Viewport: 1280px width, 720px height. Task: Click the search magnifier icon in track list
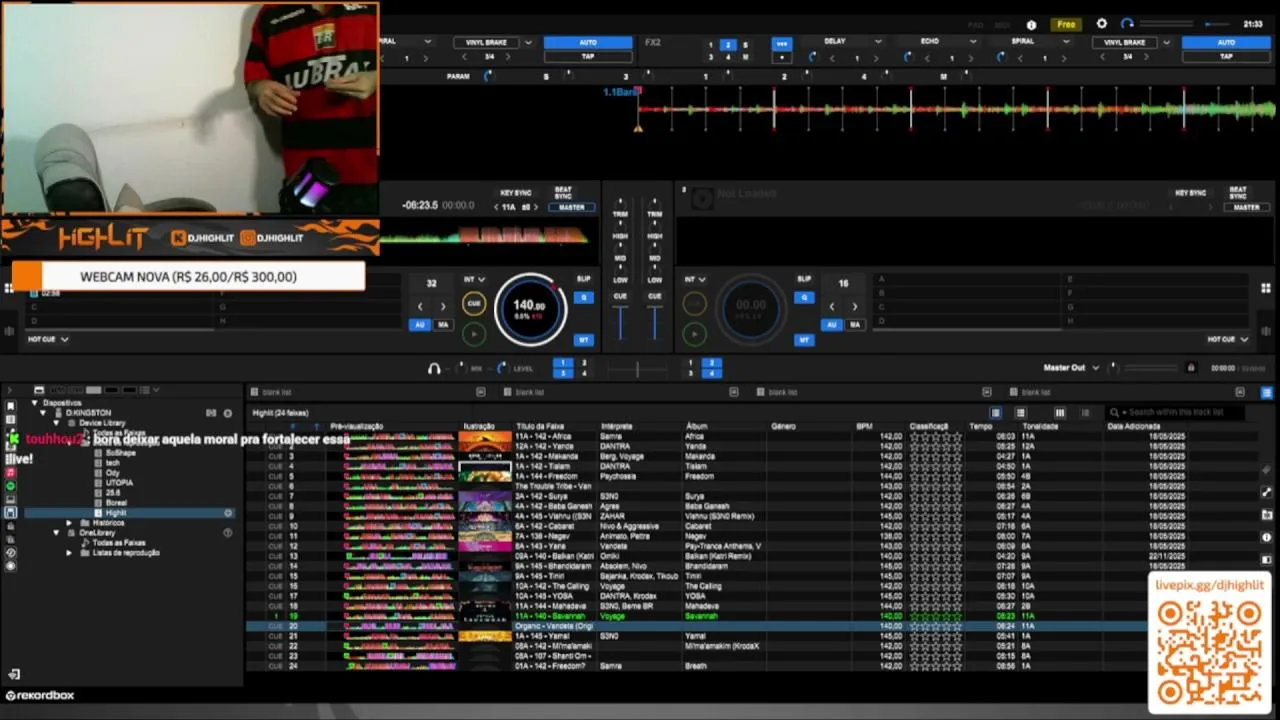(x=1114, y=412)
